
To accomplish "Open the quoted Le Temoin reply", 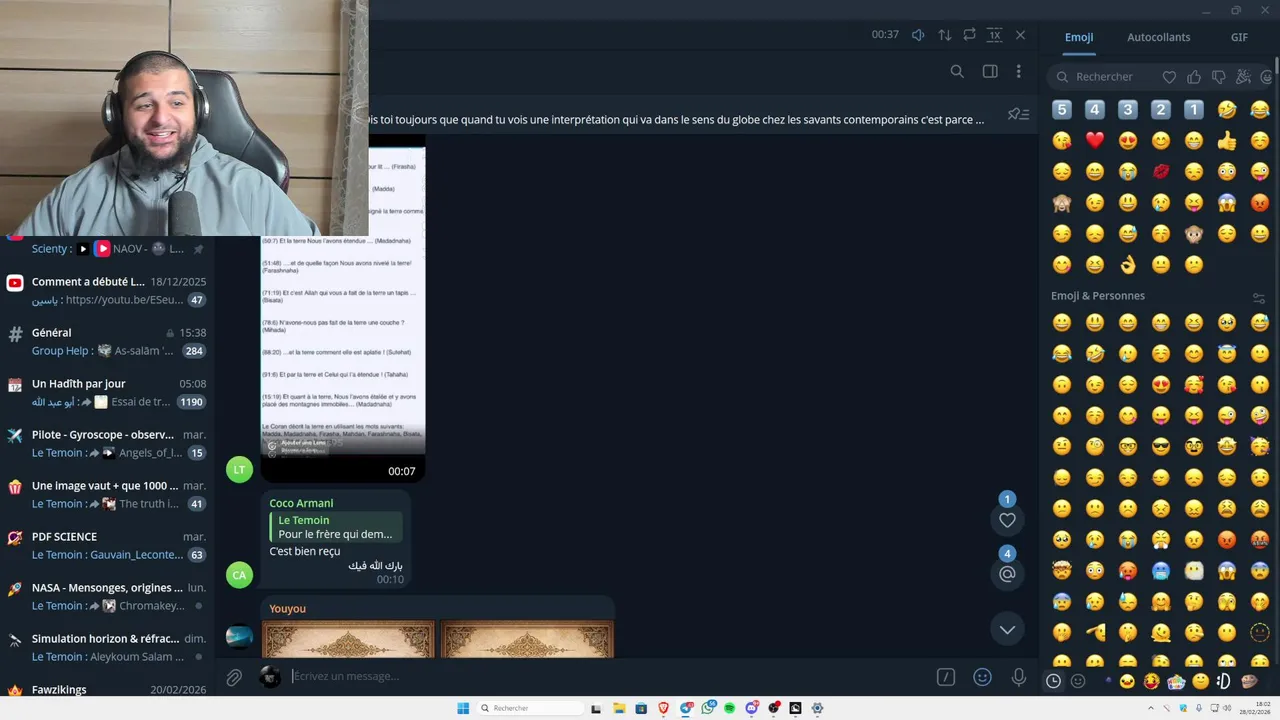I will click(x=336, y=527).
